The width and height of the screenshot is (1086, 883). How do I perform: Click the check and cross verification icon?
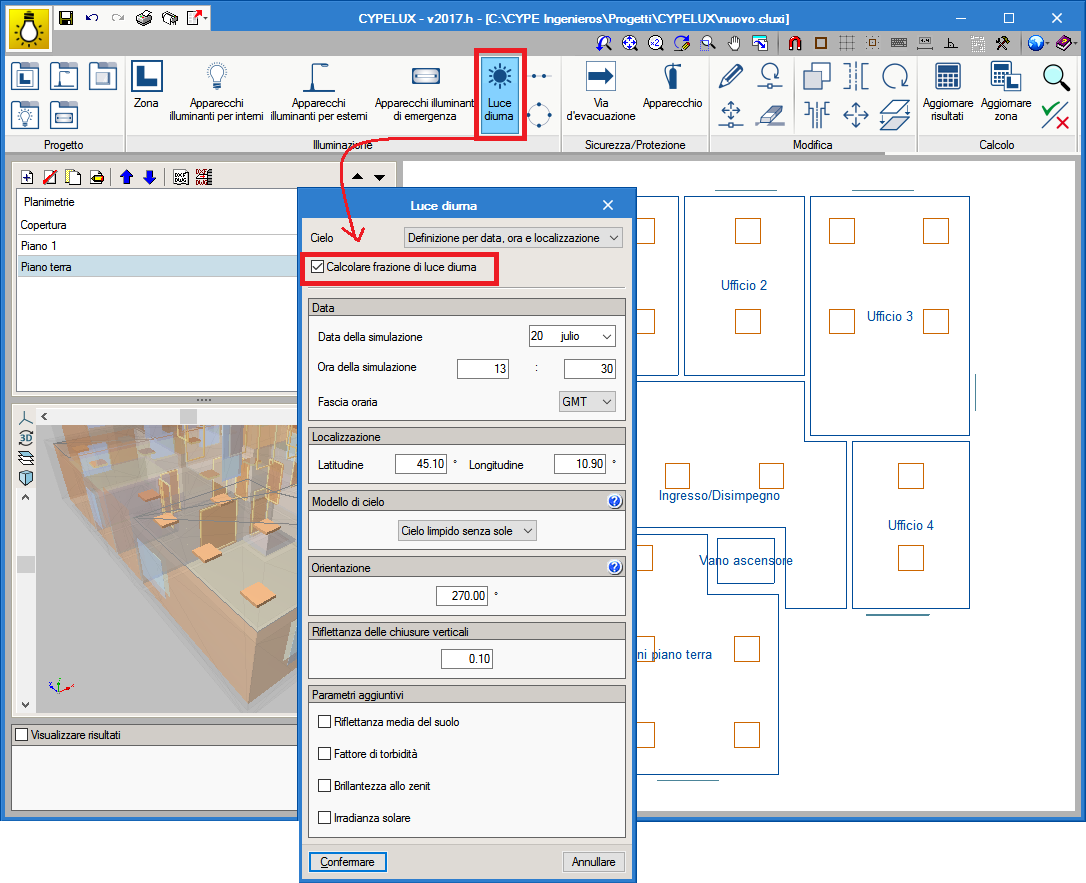1056,115
